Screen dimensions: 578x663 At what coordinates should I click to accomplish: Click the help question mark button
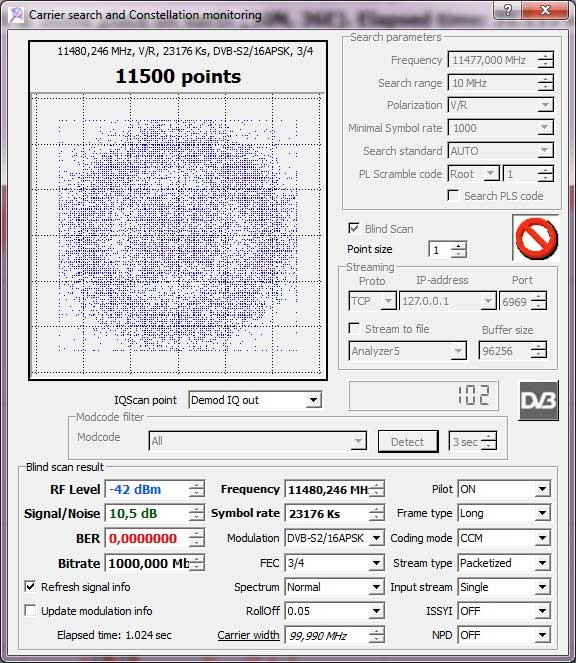pos(508,10)
